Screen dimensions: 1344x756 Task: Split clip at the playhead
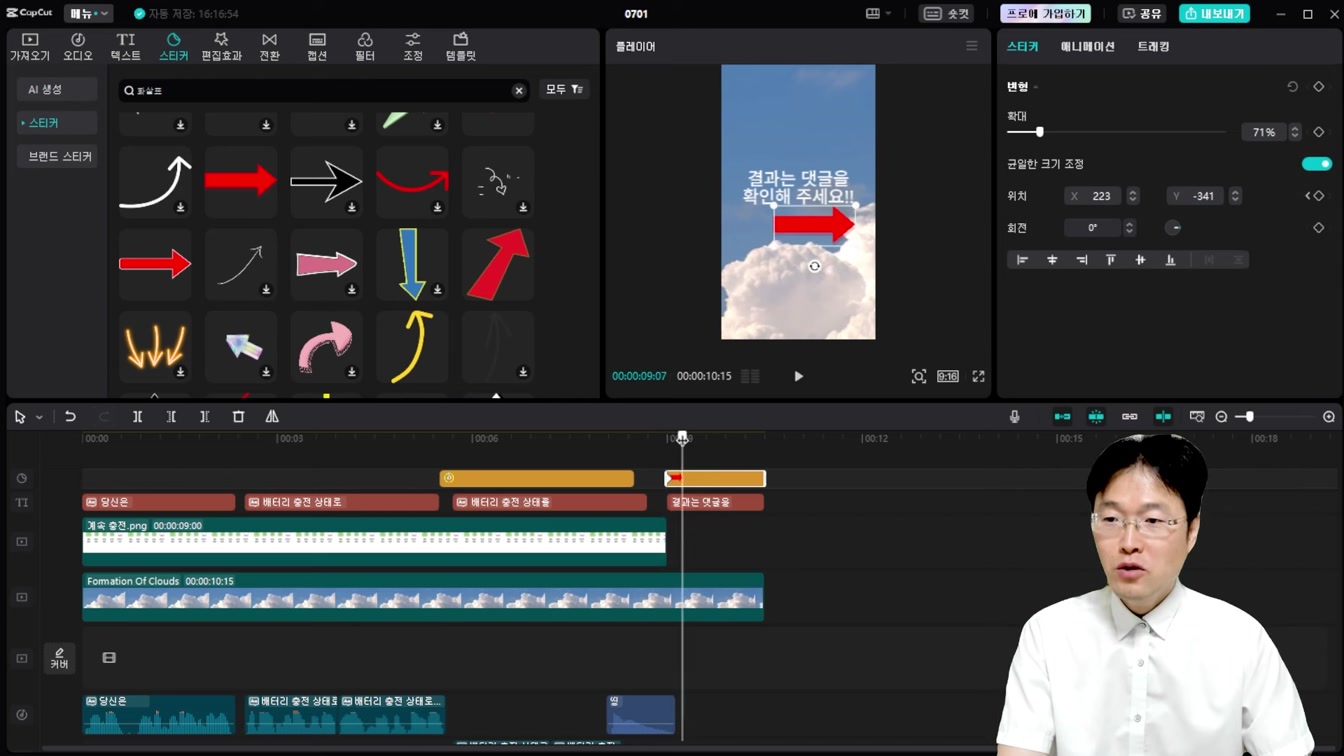tap(137, 416)
